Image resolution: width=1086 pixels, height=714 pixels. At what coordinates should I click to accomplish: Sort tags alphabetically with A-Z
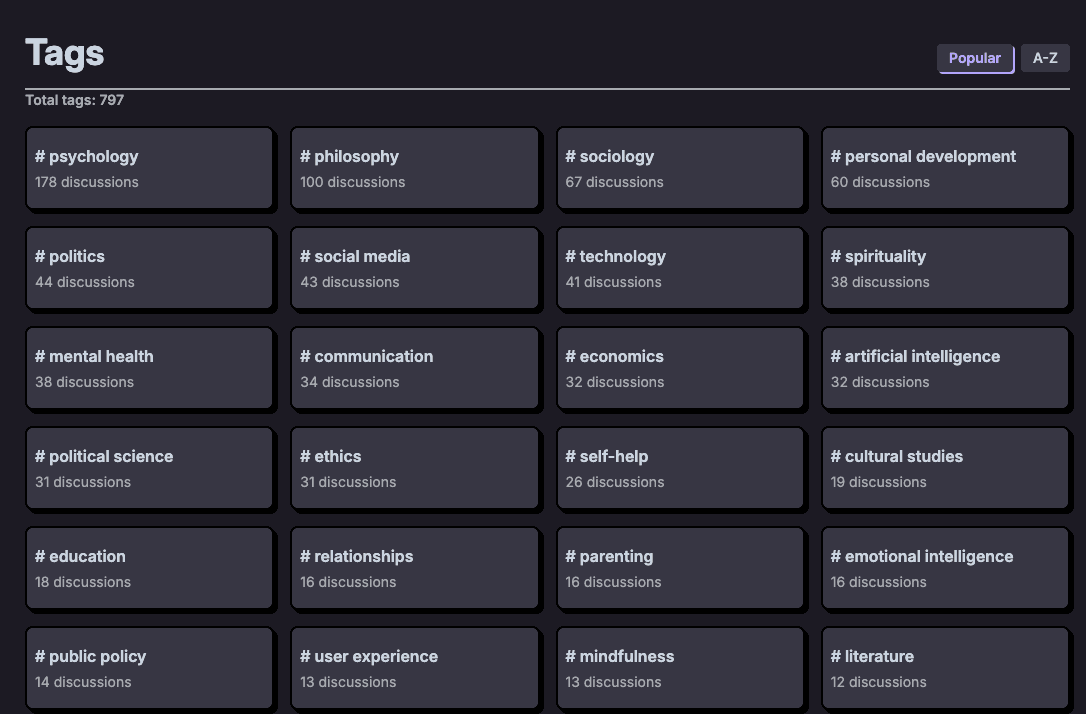tap(1045, 58)
